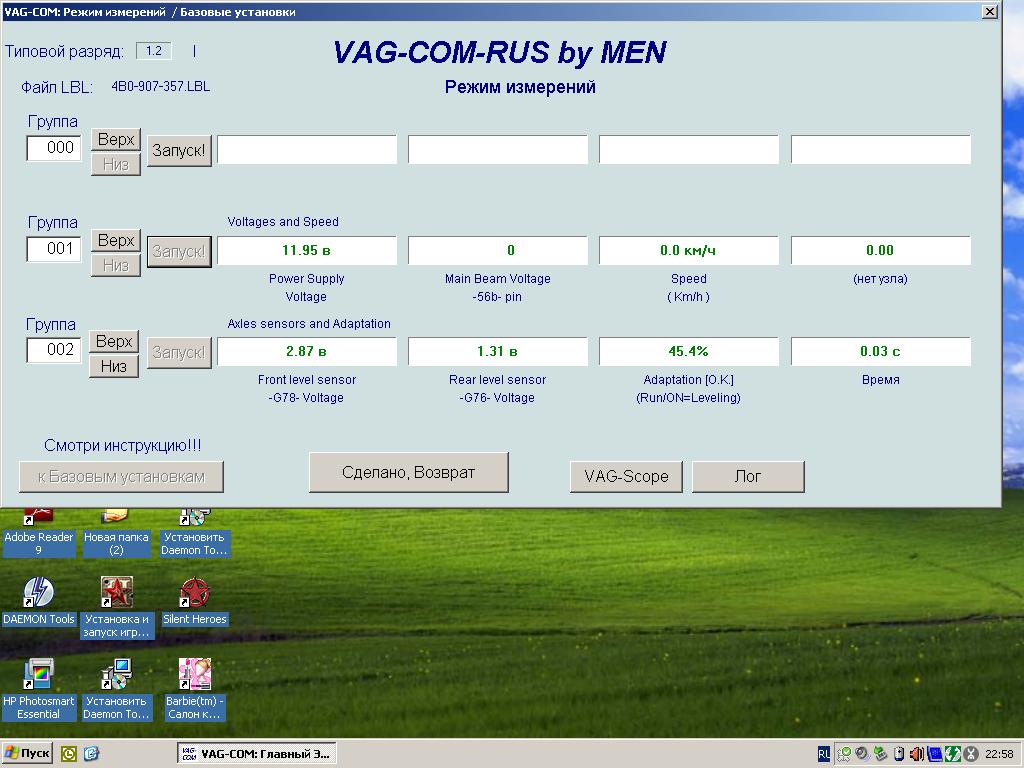Viewport: 1024px width, 768px height.
Task: Select the group 002 number input
Action: coord(54,350)
